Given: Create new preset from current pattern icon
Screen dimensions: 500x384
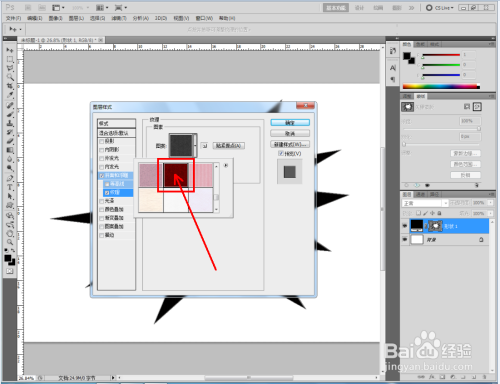Looking at the screenshot, I should 205,146.
